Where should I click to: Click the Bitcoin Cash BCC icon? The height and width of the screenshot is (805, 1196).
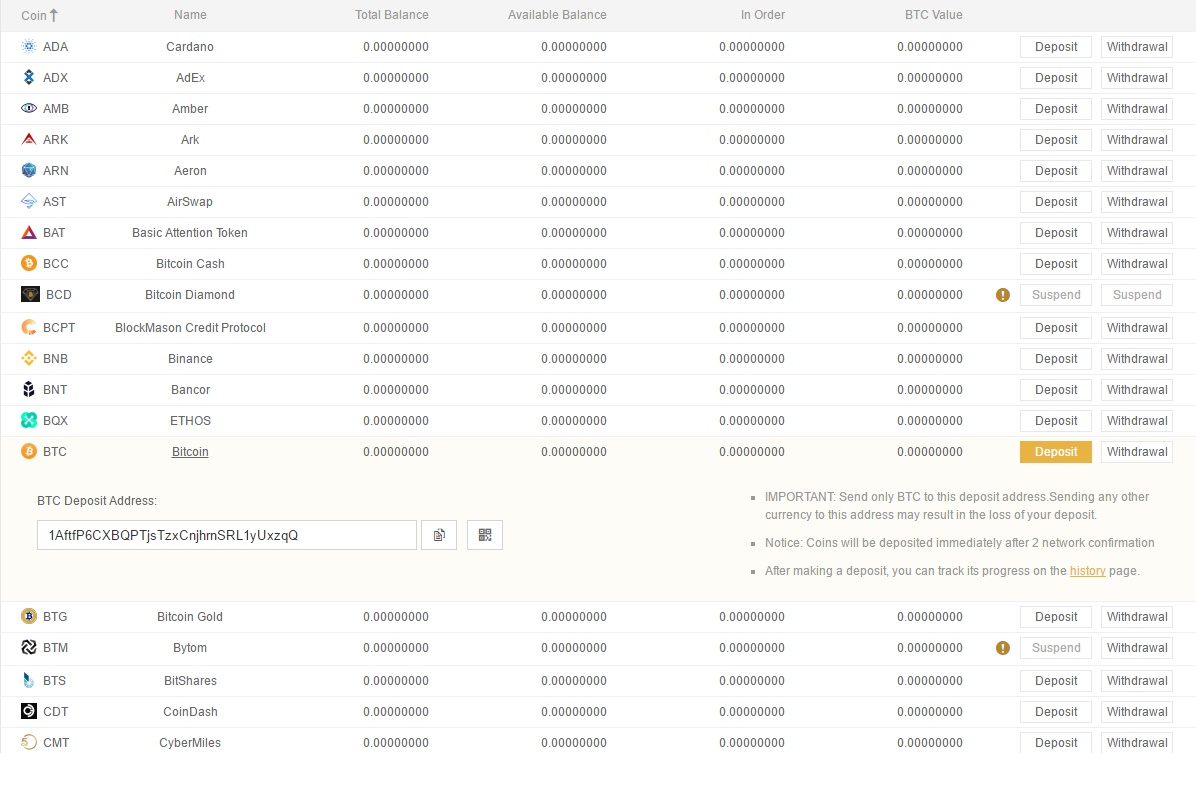[x=29, y=263]
